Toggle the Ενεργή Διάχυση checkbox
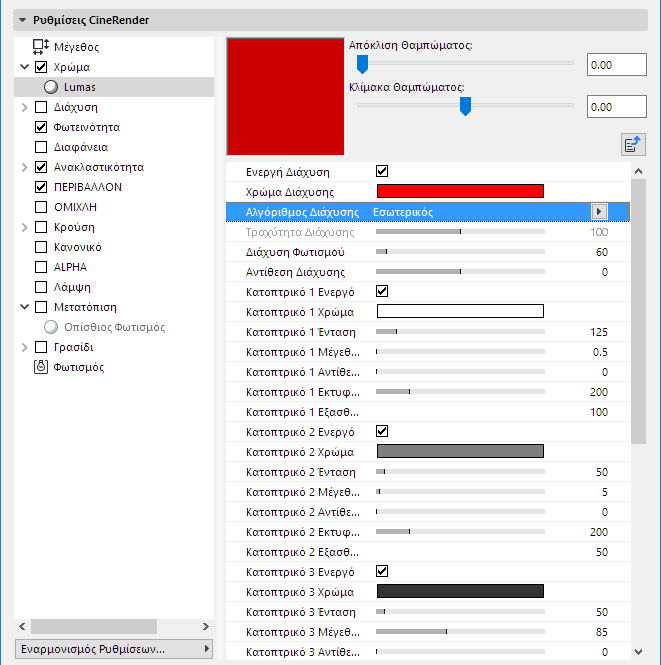The image size is (661, 665). (382, 171)
